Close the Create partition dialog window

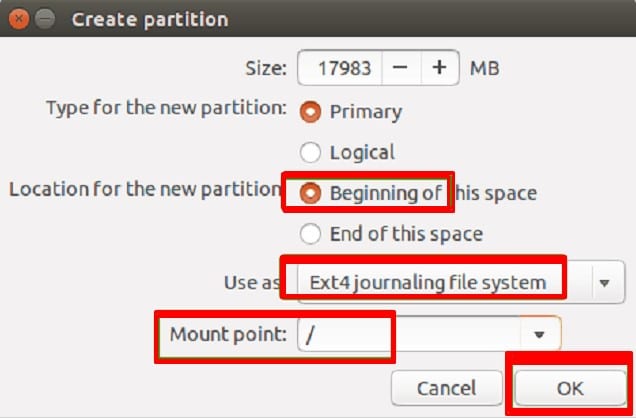20,19
